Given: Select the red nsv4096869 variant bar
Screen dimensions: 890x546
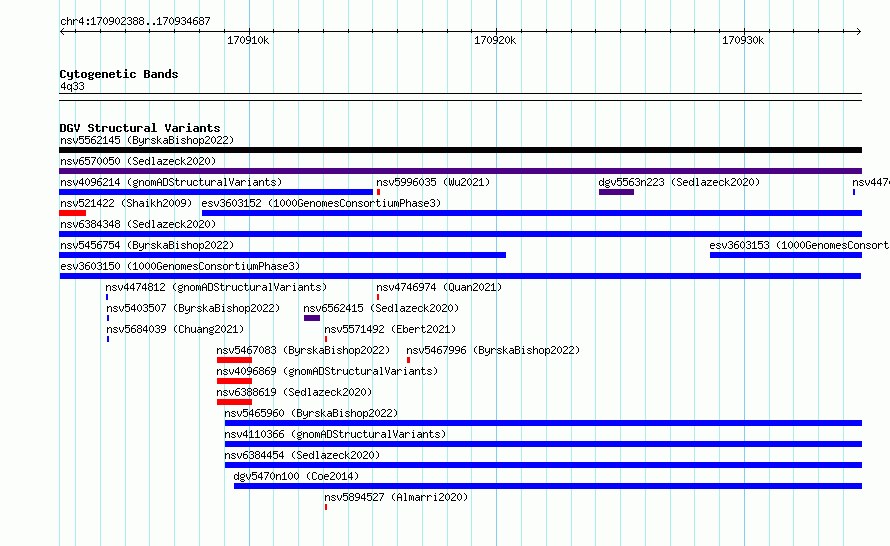Looking at the screenshot, I should 234,381.
